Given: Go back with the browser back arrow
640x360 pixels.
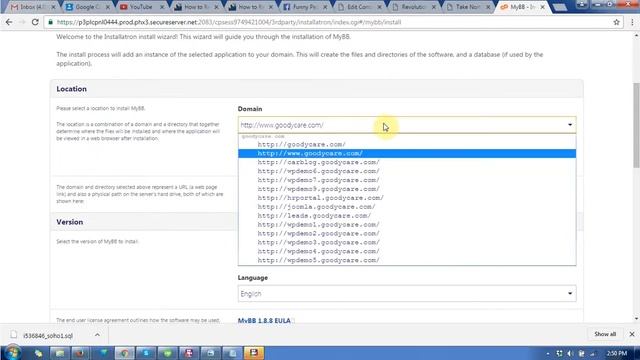Looking at the screenshot, I should point(9,22).
